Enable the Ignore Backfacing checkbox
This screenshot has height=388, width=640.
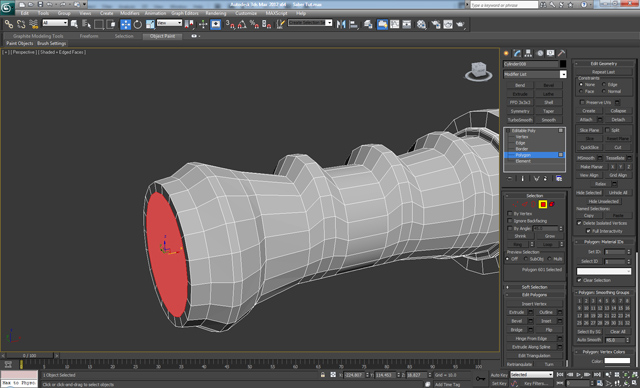pos(510,221)
